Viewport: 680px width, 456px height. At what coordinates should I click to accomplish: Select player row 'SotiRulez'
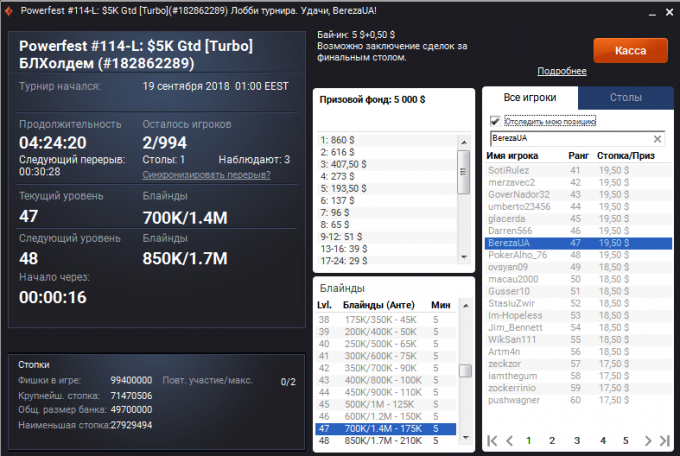click(x=578, y=171)
